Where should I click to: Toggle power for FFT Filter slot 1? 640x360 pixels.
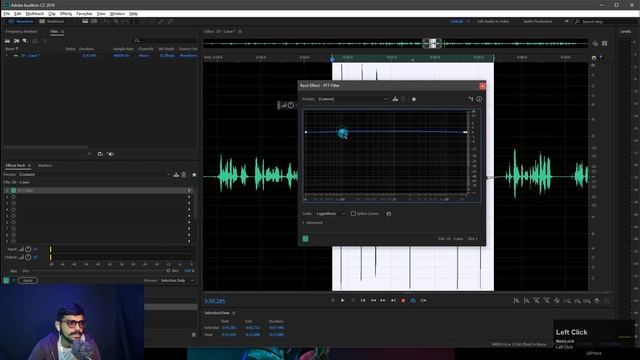coord(13,190)
